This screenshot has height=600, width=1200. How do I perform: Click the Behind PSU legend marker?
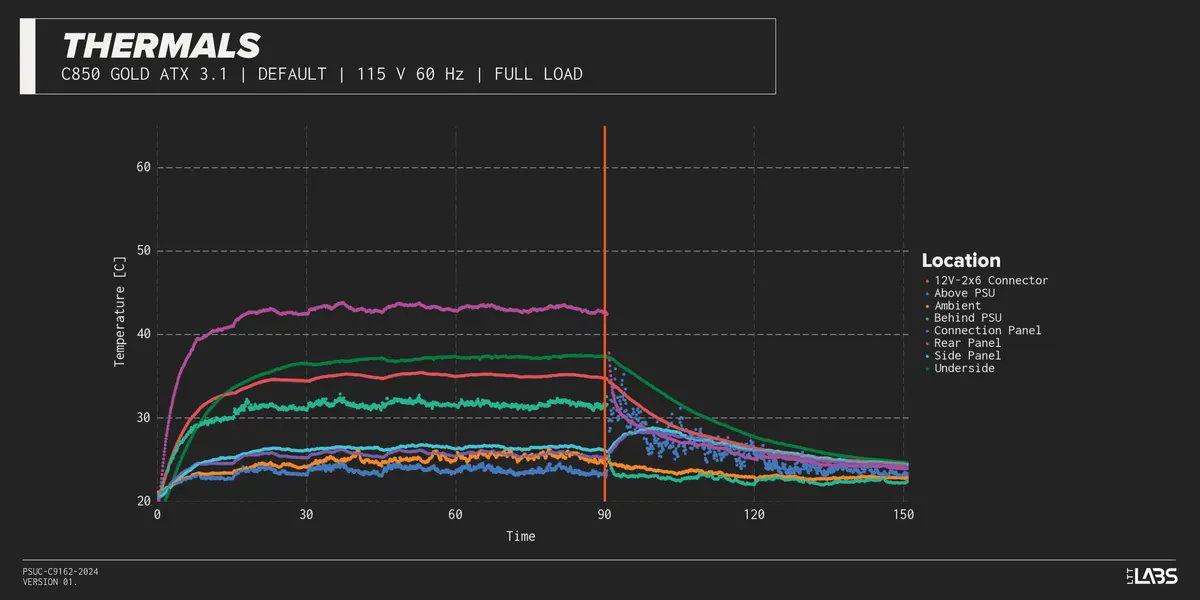click(927, 319)
